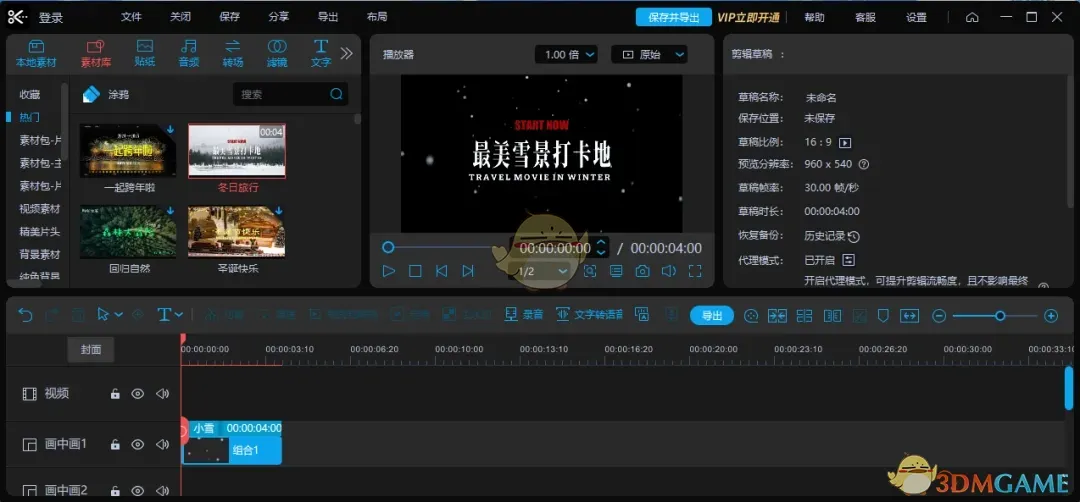
Task: Click the 封面 cover button
Action: (91, 349)
